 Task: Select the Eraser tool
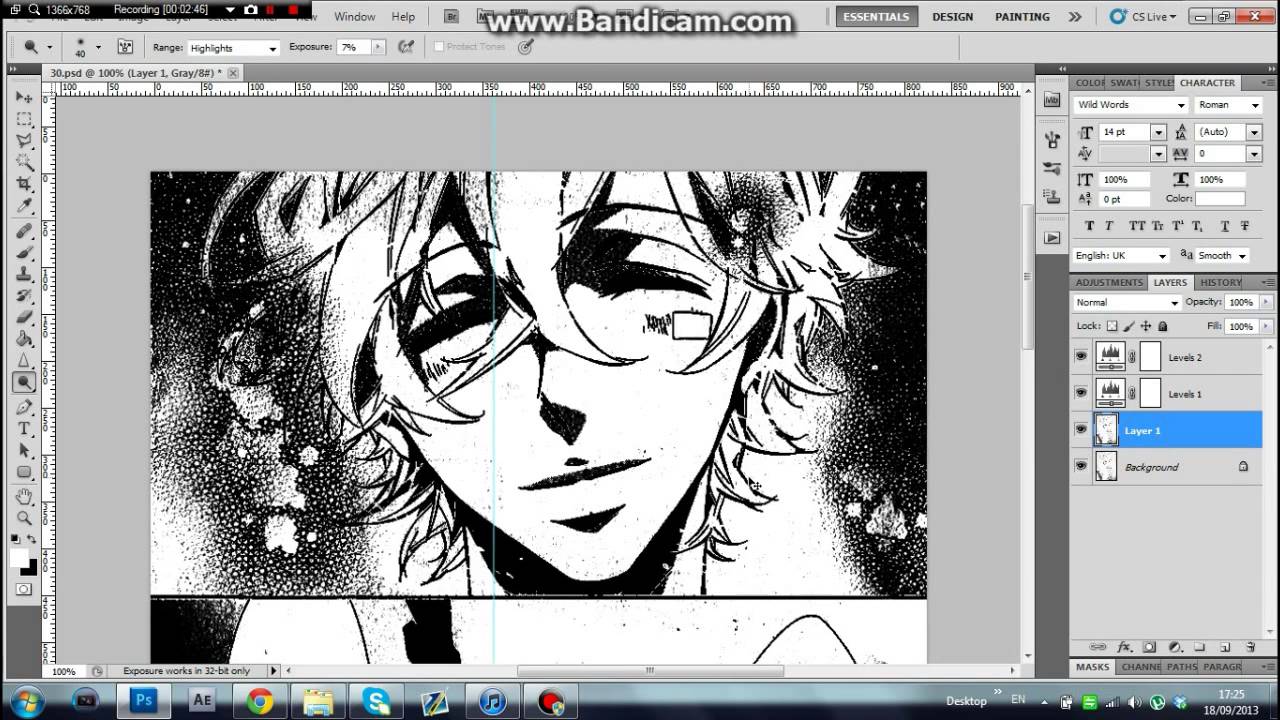coord(24,318)
